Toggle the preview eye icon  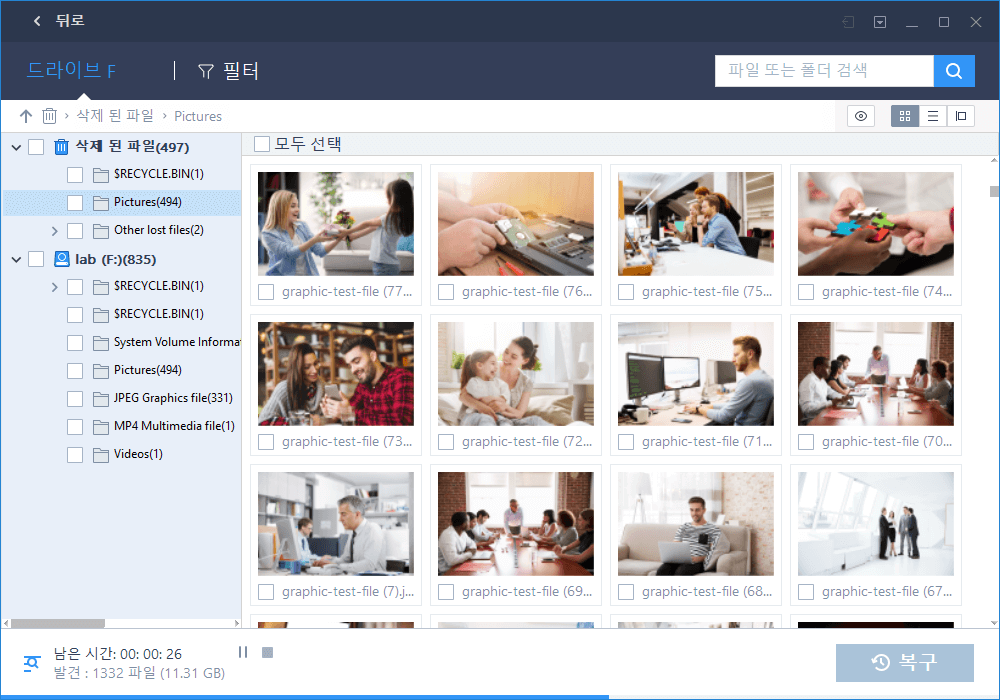pyautogui.click(x=860, y=116)
